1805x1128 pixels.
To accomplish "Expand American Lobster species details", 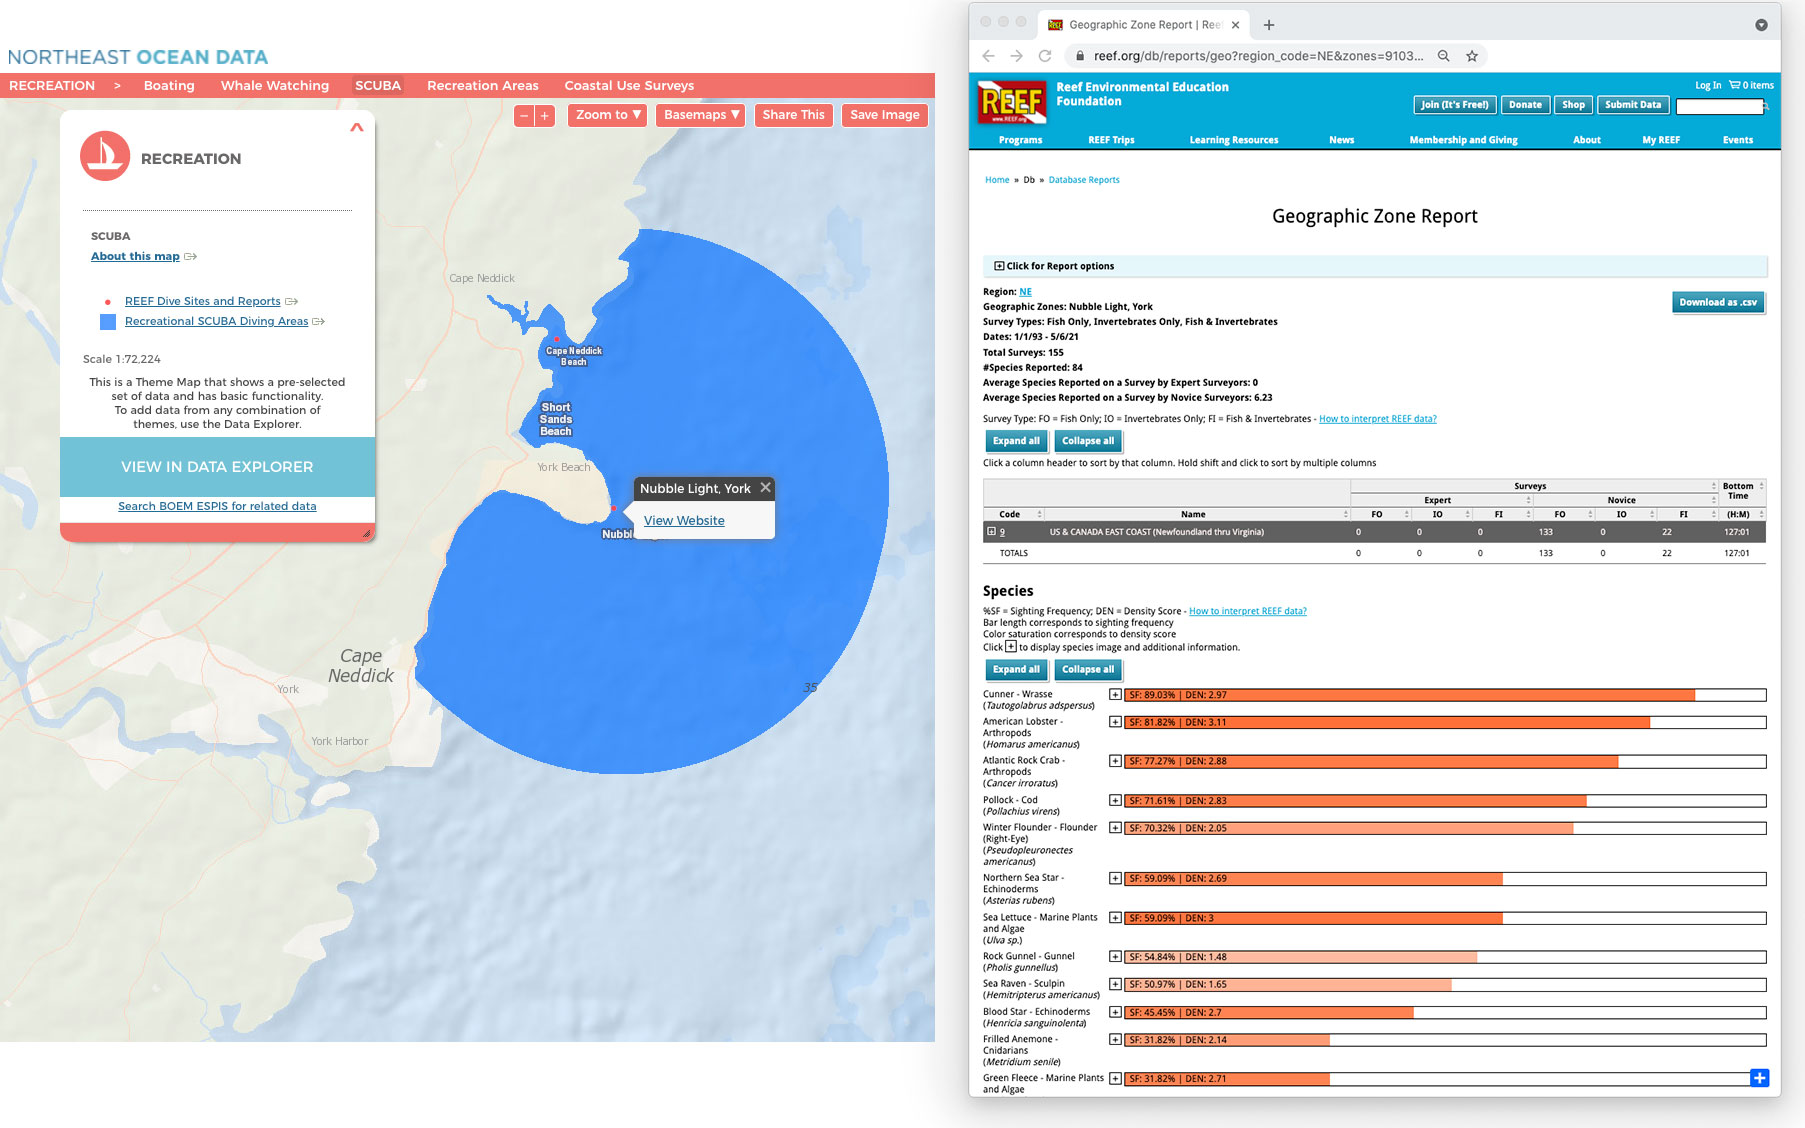I will click(1115, 722).
